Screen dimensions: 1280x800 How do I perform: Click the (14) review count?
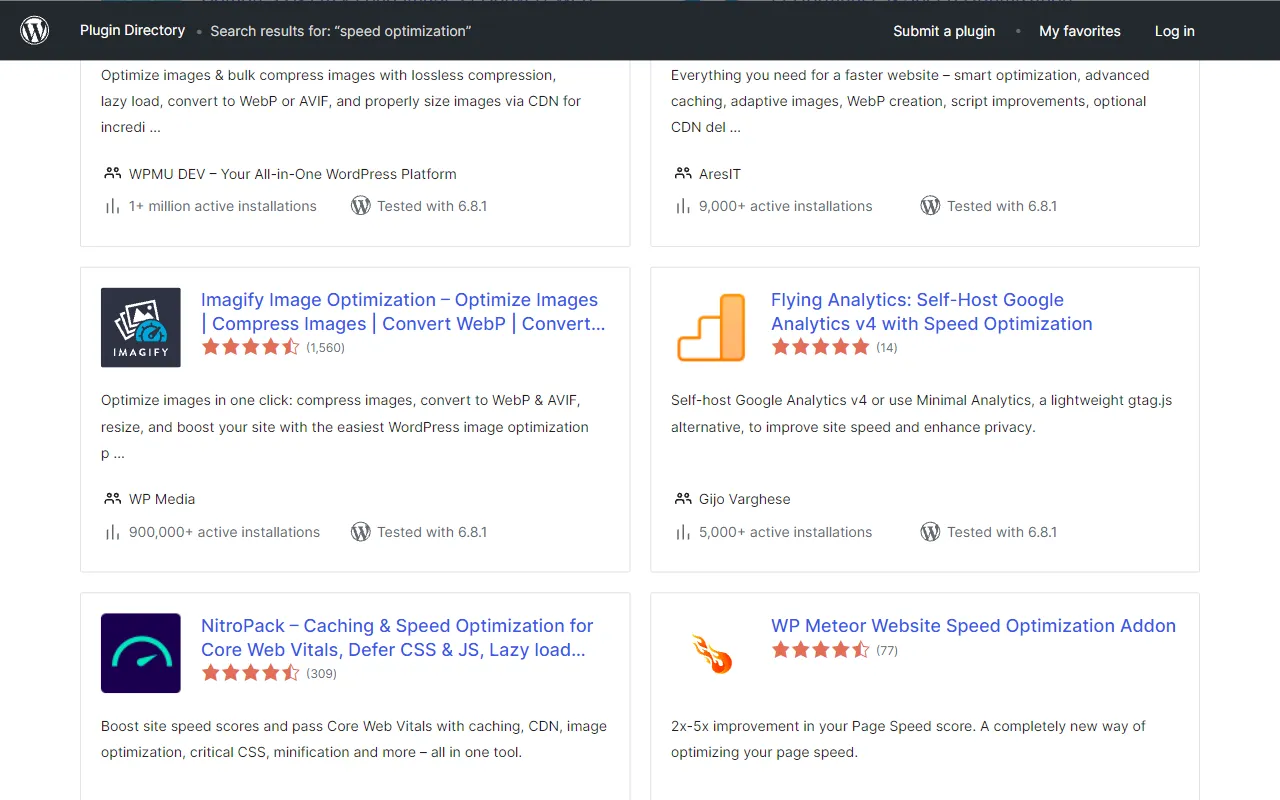887,348
